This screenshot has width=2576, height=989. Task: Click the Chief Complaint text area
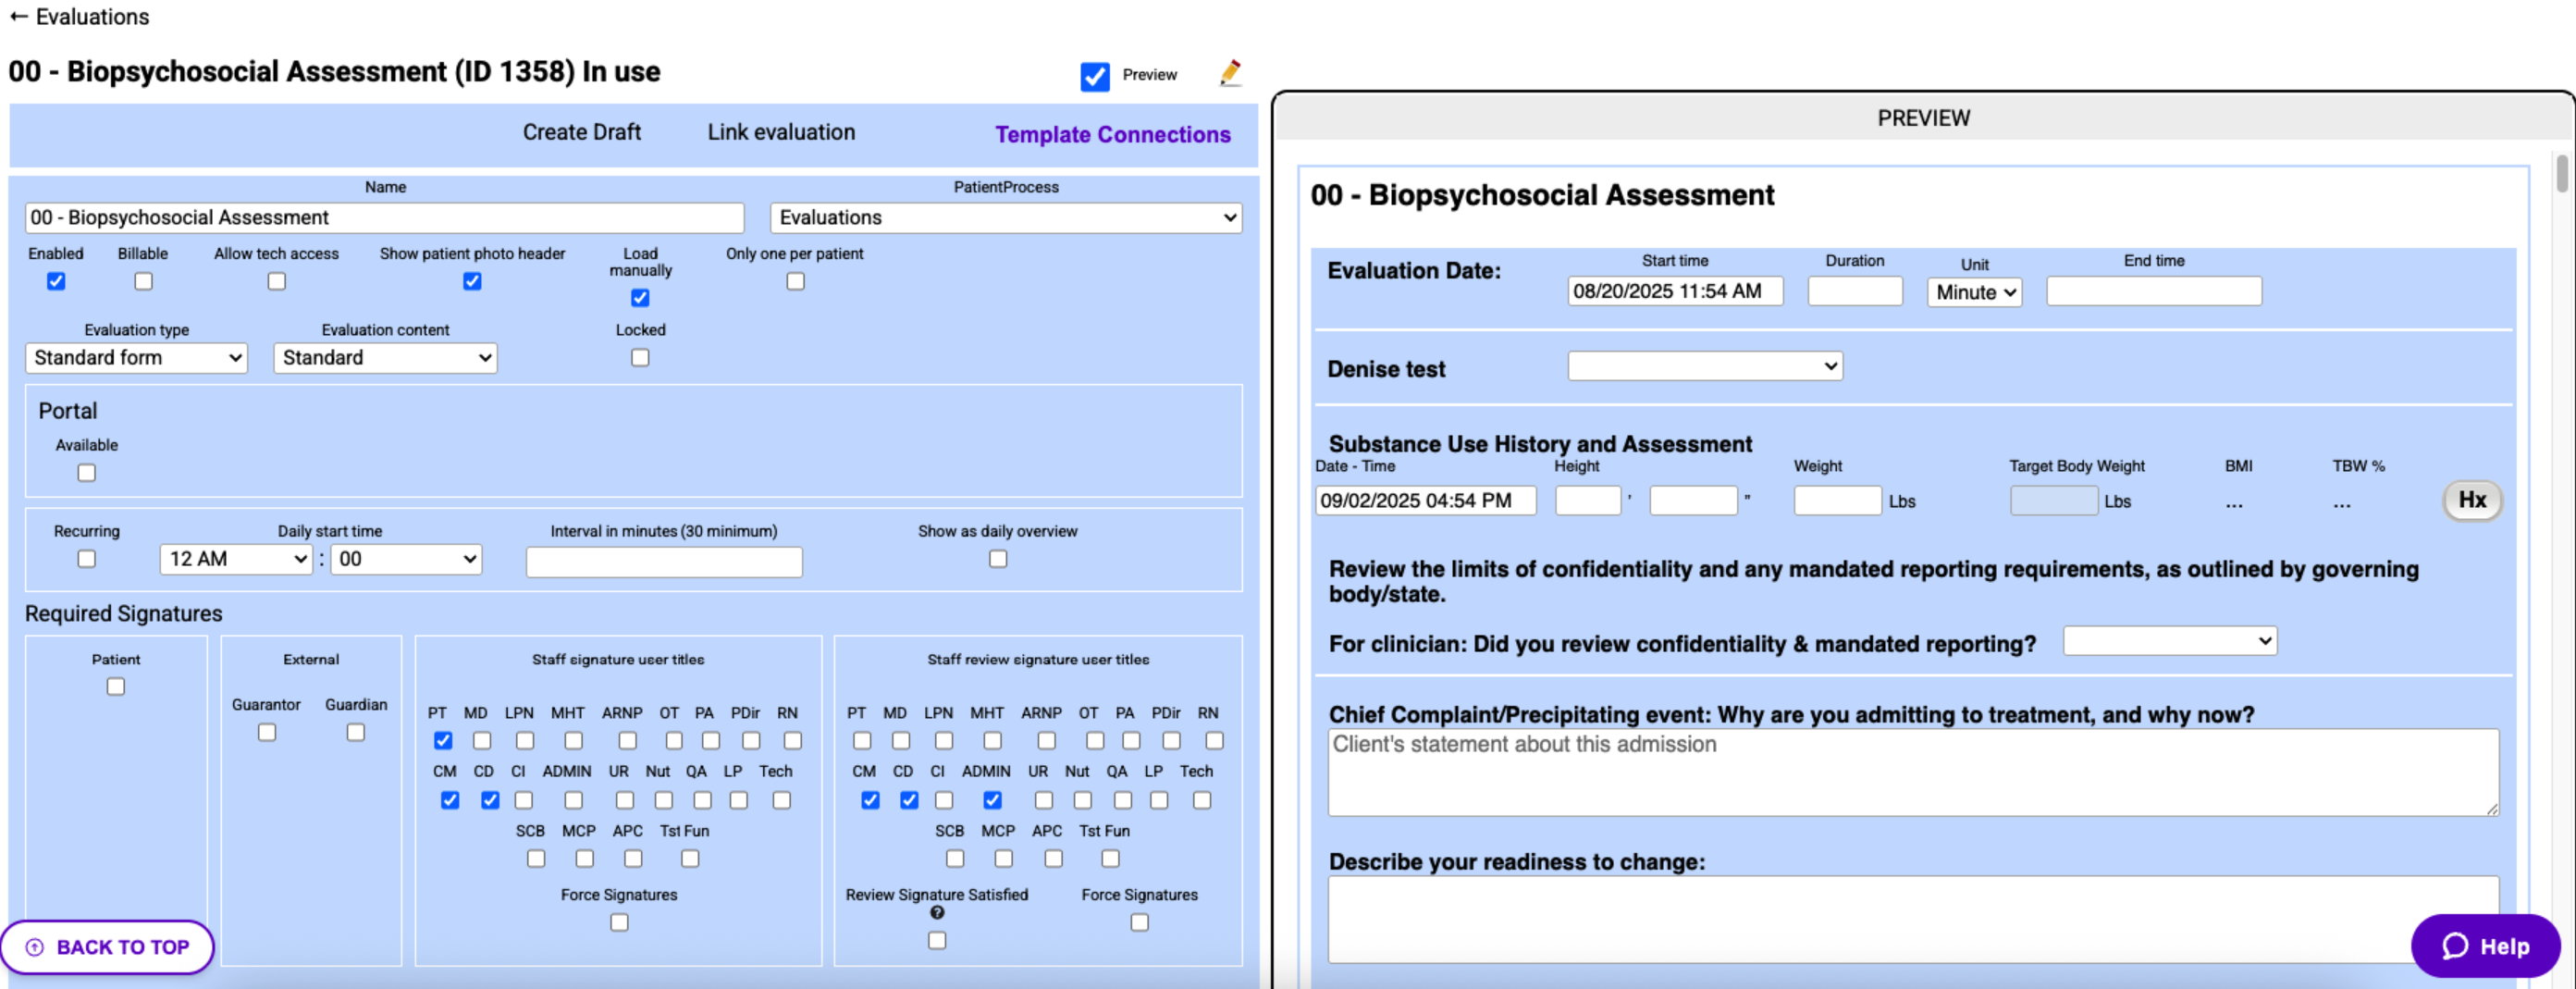[x=1911, y=772]
